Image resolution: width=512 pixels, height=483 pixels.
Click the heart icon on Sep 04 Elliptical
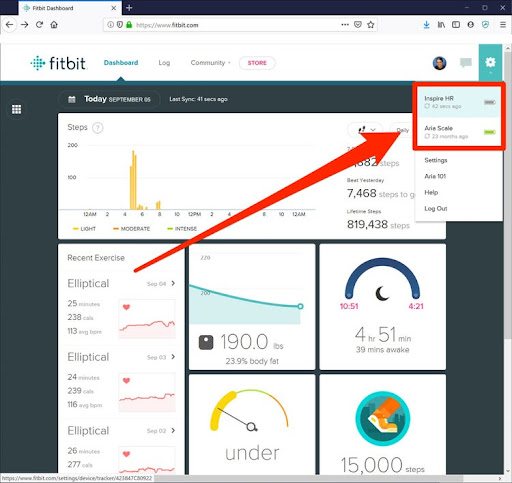pos(126,307)
